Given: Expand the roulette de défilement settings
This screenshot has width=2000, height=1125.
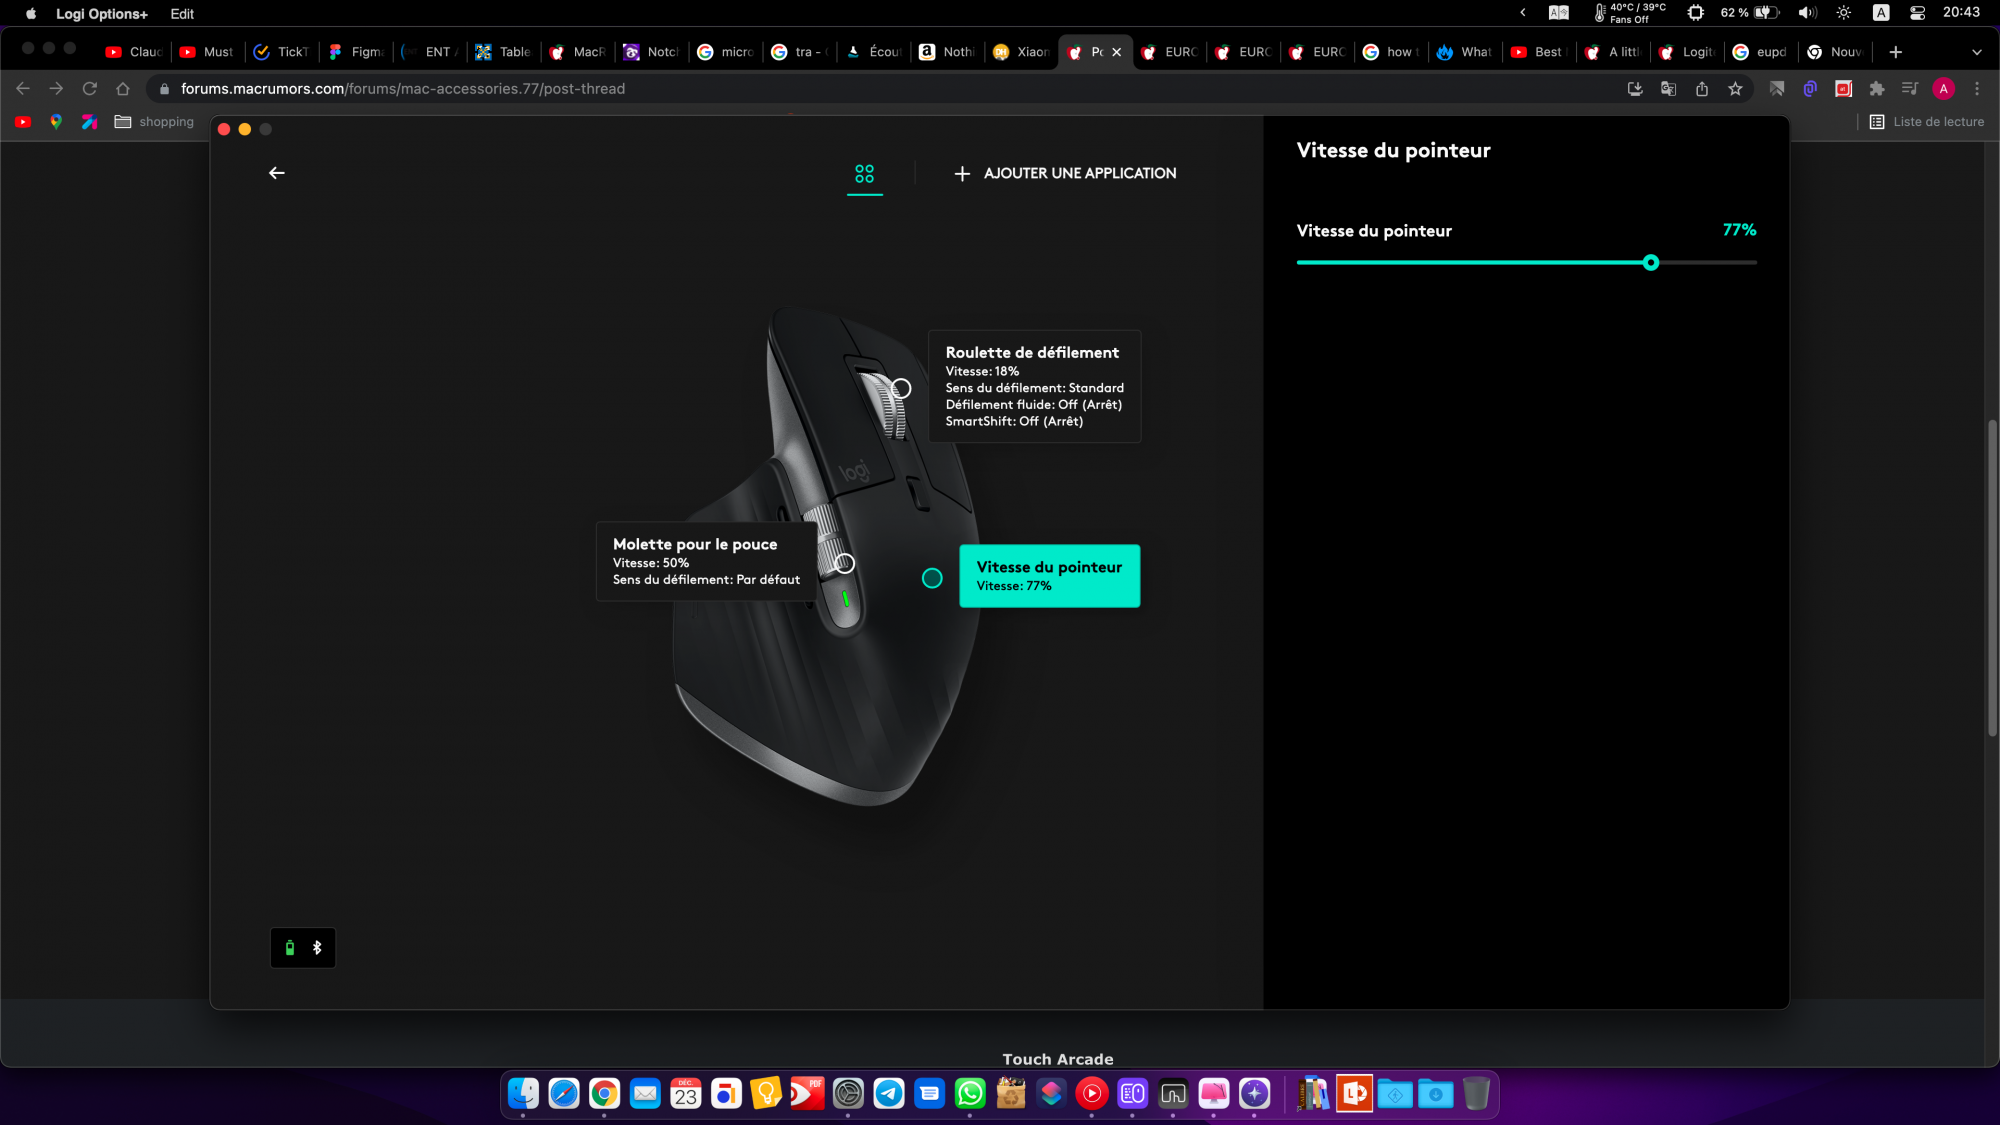Looking at the screenshot, I should click(901, 389).
